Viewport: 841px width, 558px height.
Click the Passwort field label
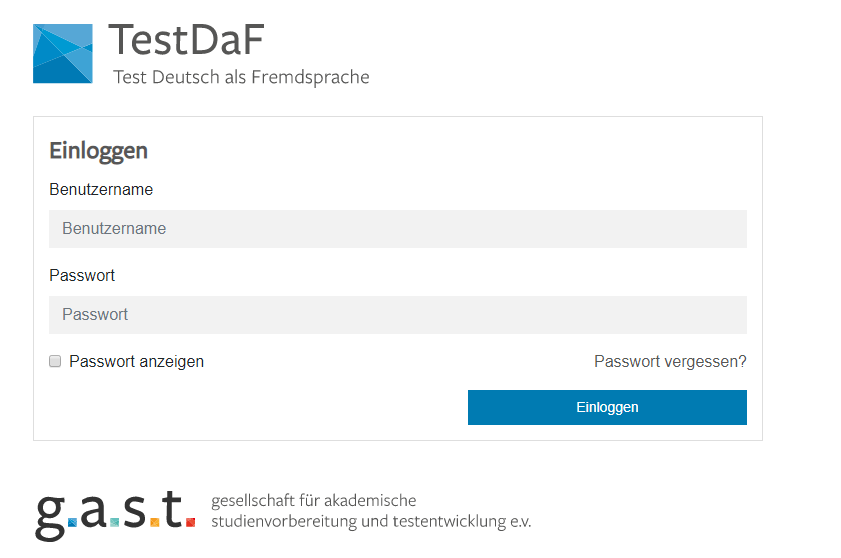[82, 275]
